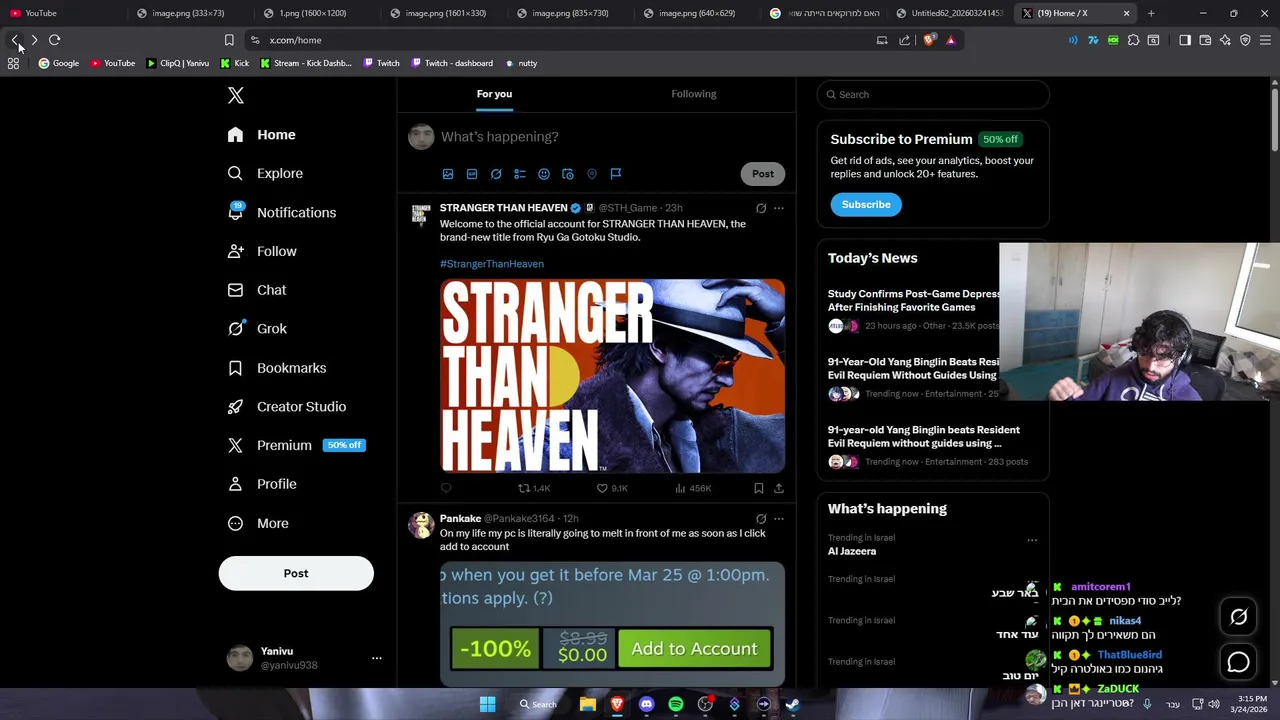Add a poll in the composer
Screen dimensions: 1280x720
click(520, 174)
